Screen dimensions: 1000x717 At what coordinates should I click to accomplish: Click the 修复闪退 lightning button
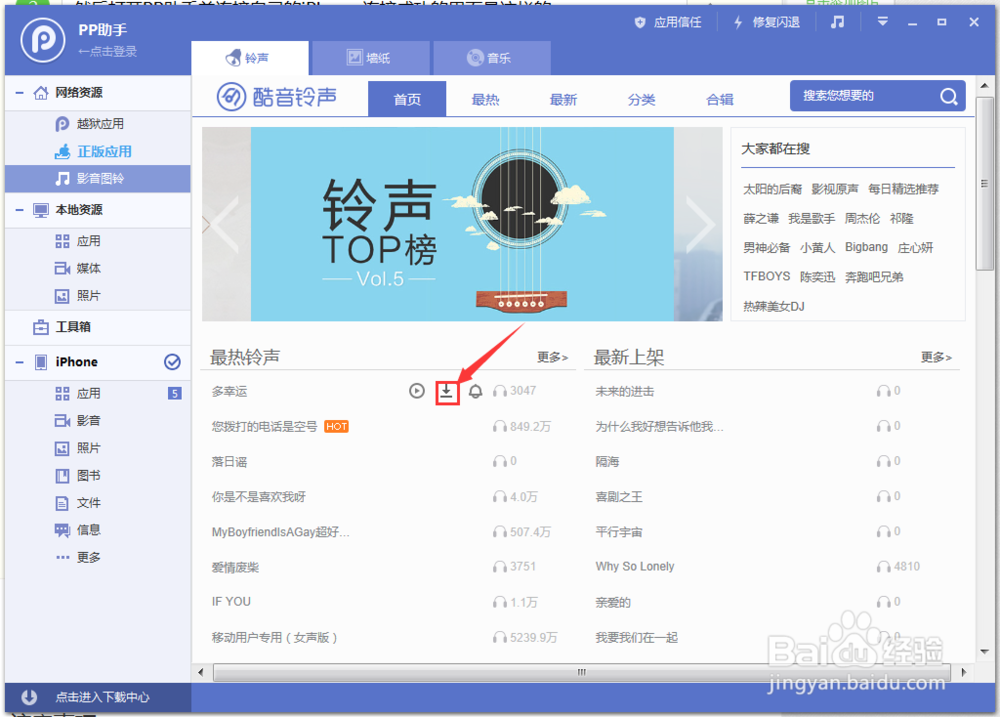tap(766, 22)
